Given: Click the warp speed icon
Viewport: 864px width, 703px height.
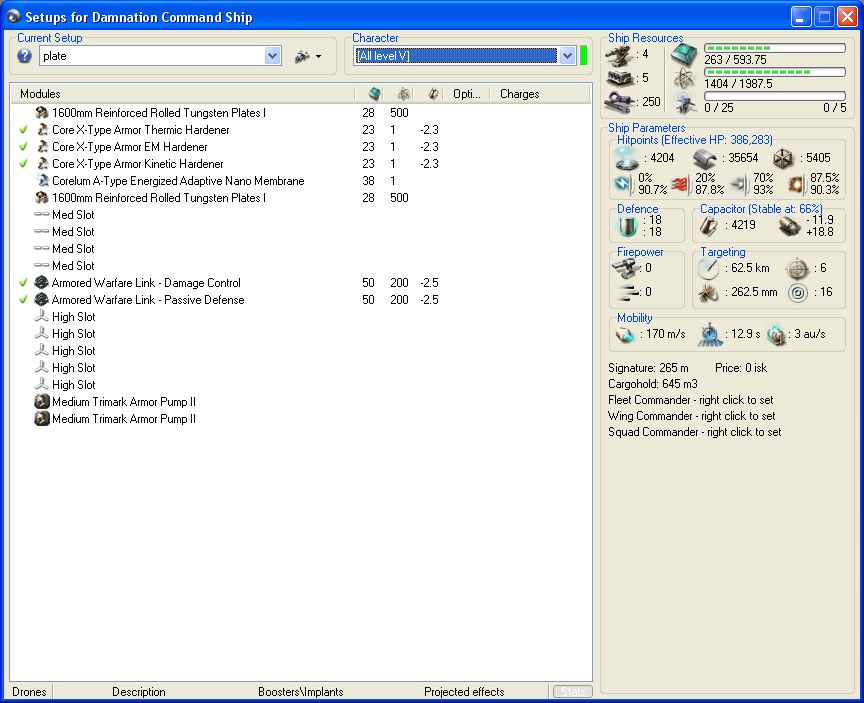Looking at the screenshot, I should (776, 334).
